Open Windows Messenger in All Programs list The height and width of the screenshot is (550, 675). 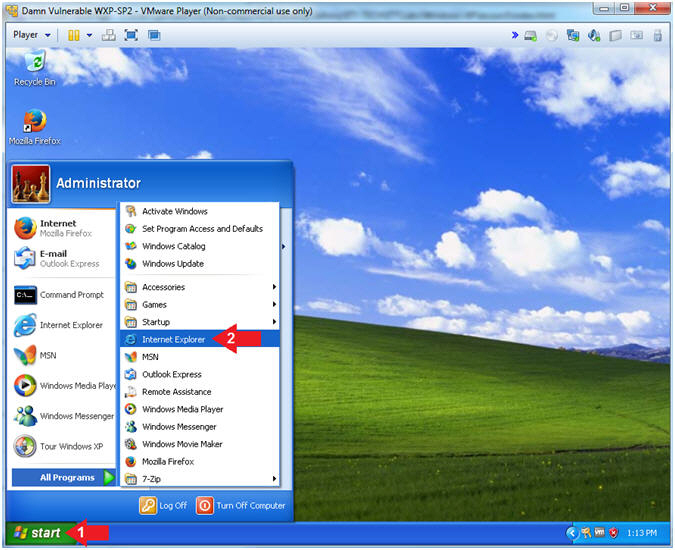click(200, 426)
